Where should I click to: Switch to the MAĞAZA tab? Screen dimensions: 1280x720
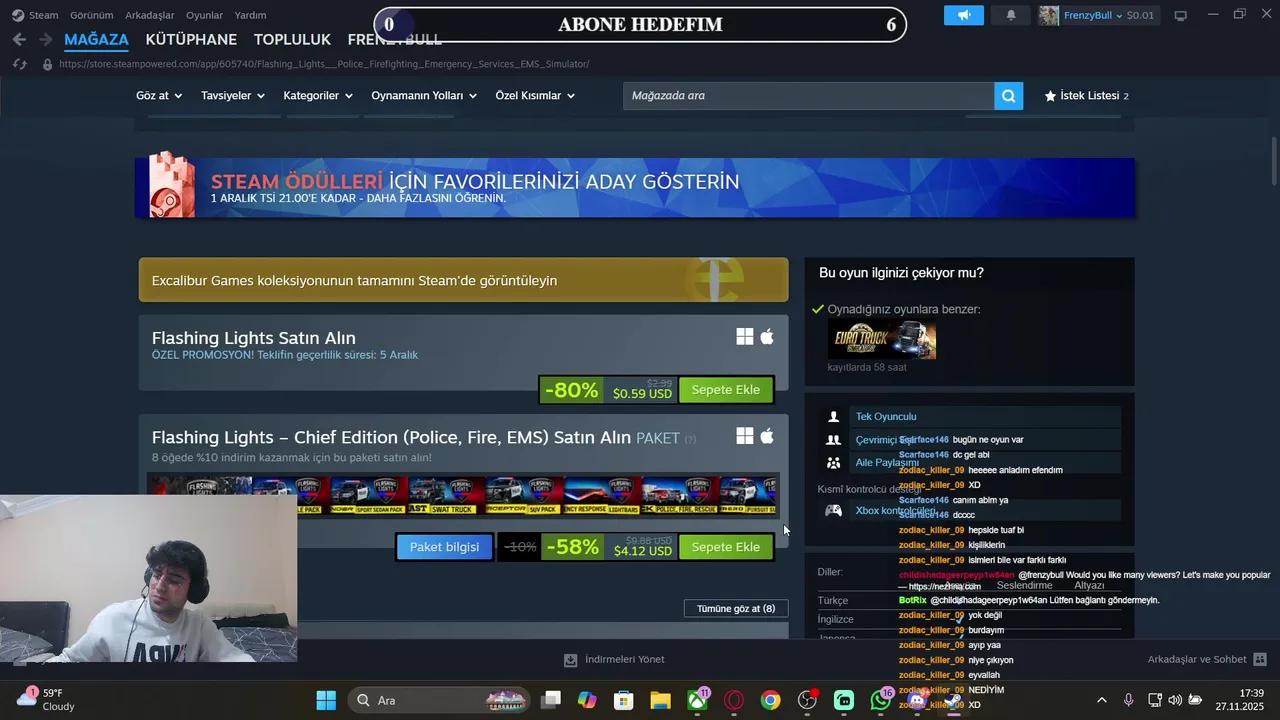tap(96, 40)
